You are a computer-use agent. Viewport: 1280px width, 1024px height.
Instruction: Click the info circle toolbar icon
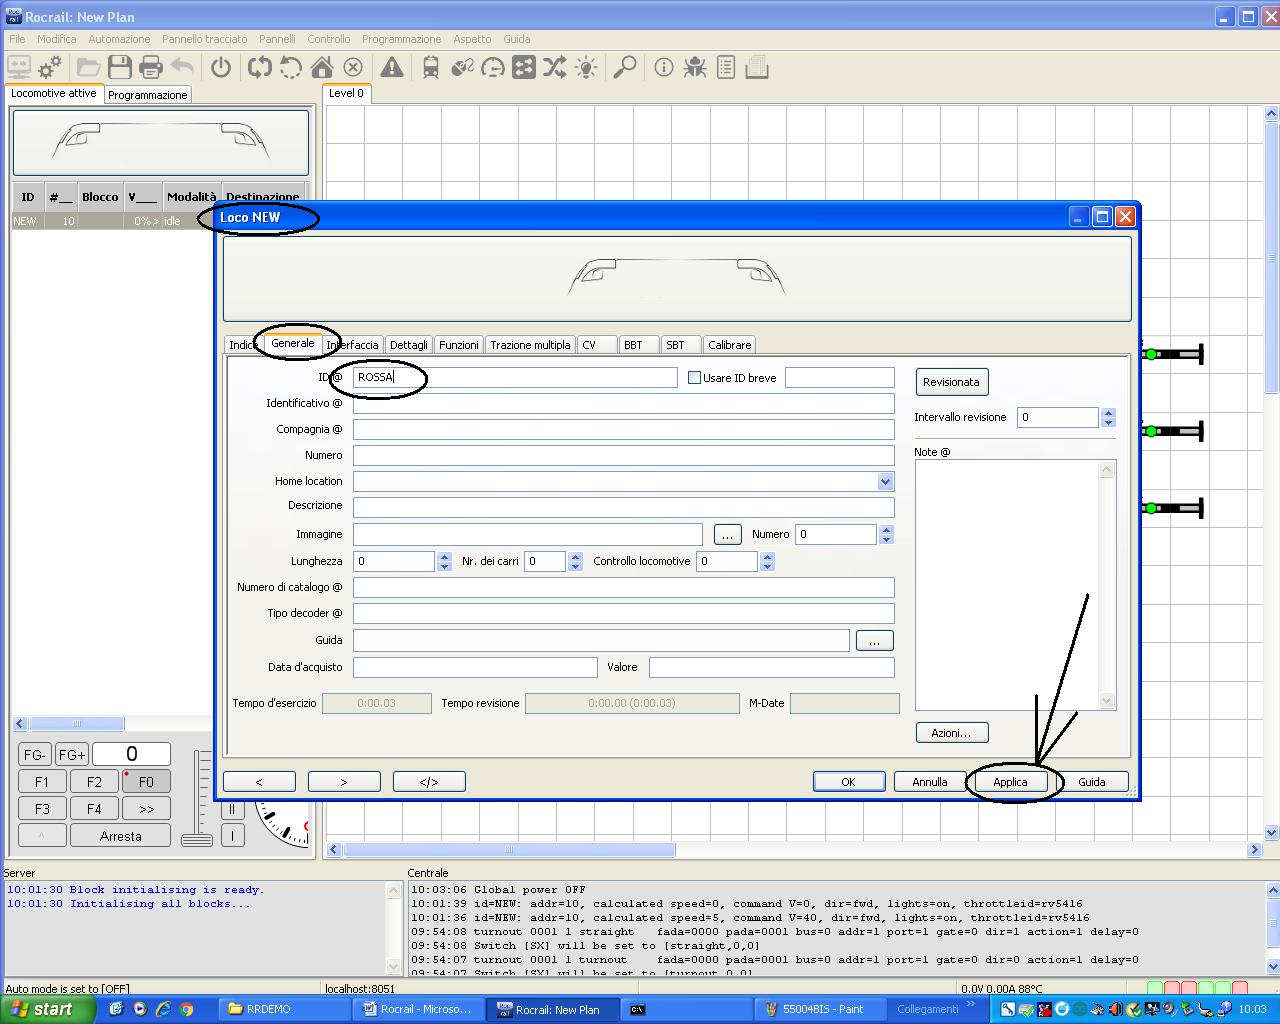click(664, 67)
